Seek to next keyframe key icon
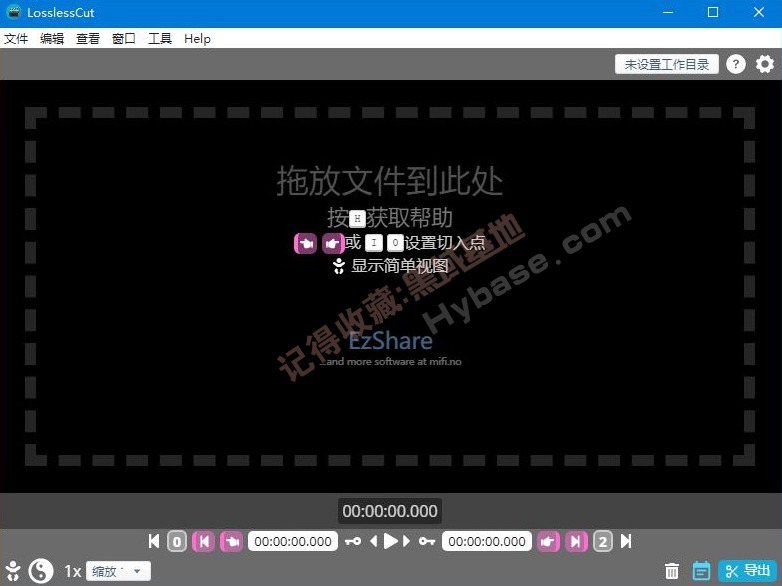The width and height of the screenshot is (782, 586). (x=427, y=541)
